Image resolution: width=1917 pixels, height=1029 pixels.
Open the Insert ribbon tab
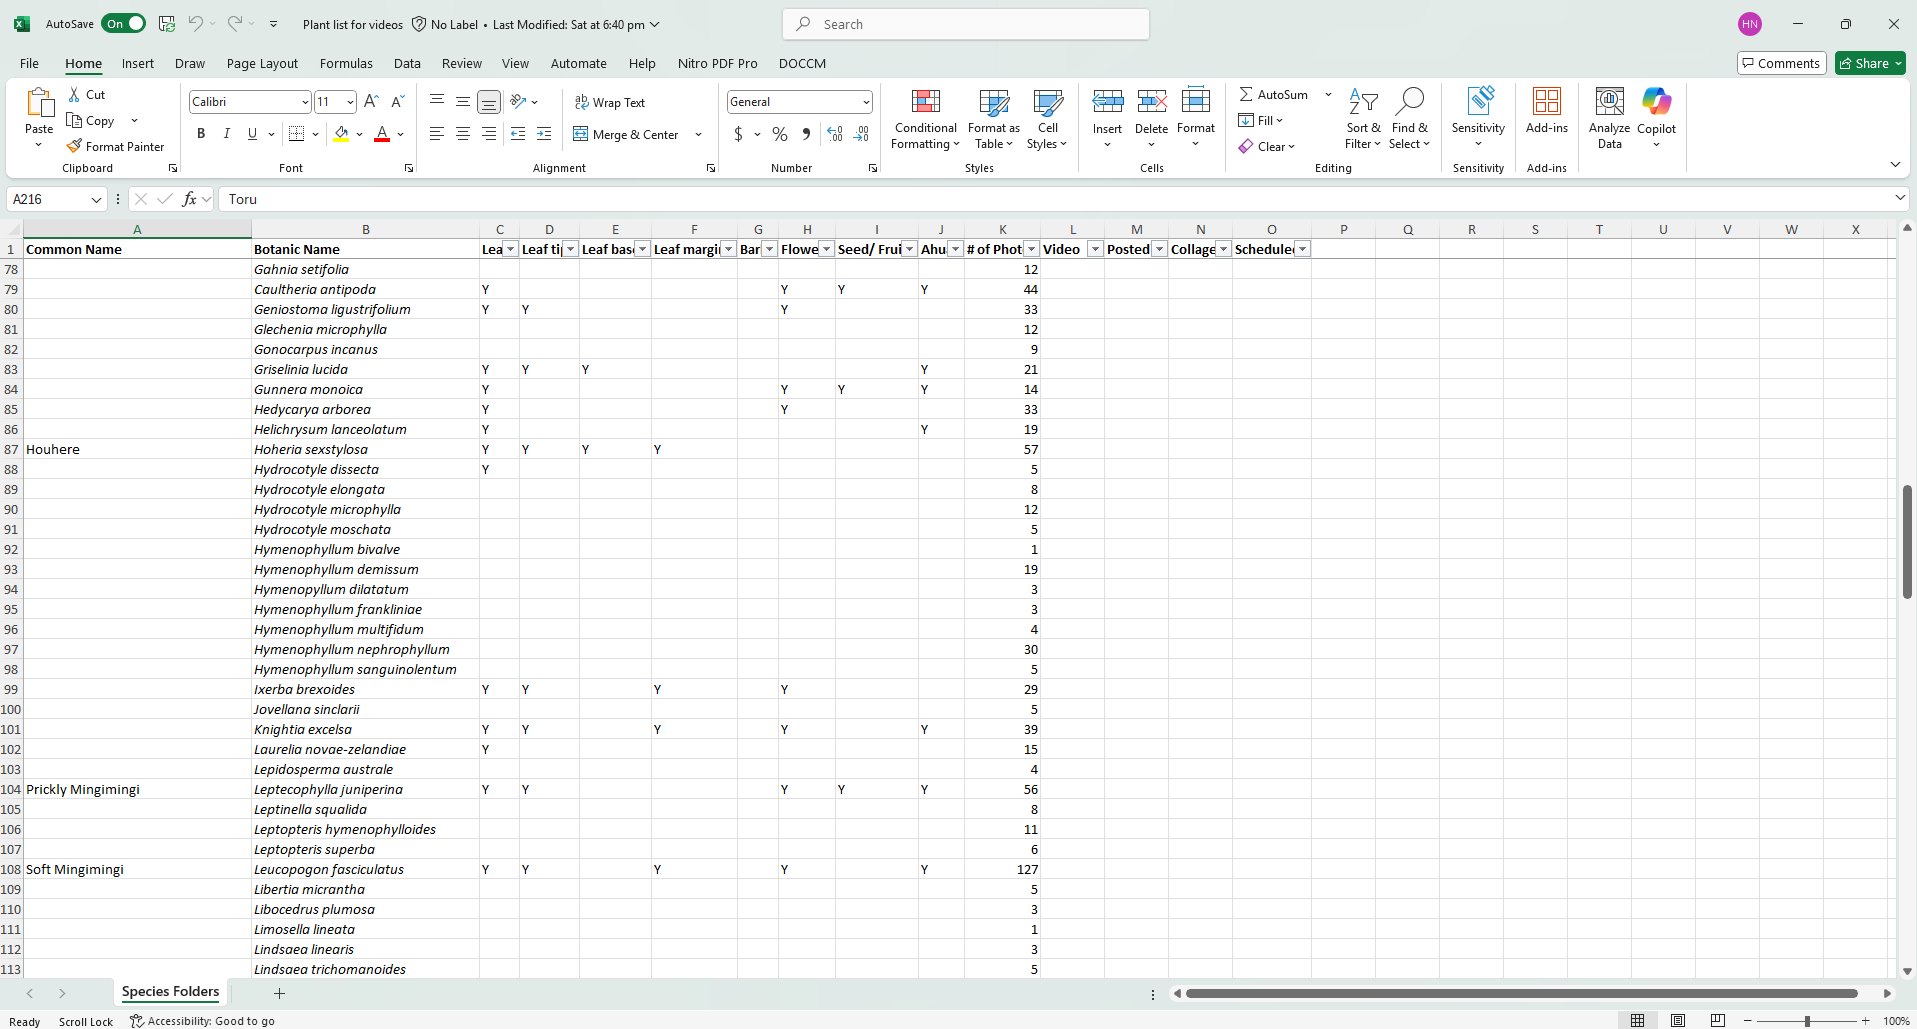[138, 63]
